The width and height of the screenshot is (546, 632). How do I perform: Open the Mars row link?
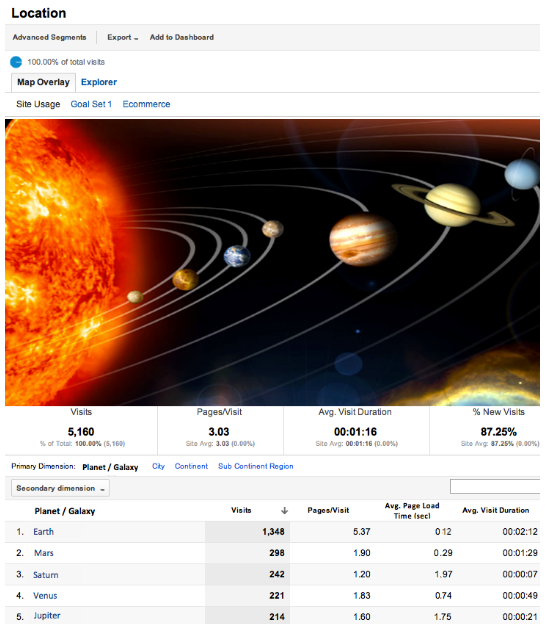tap(44, 553)
